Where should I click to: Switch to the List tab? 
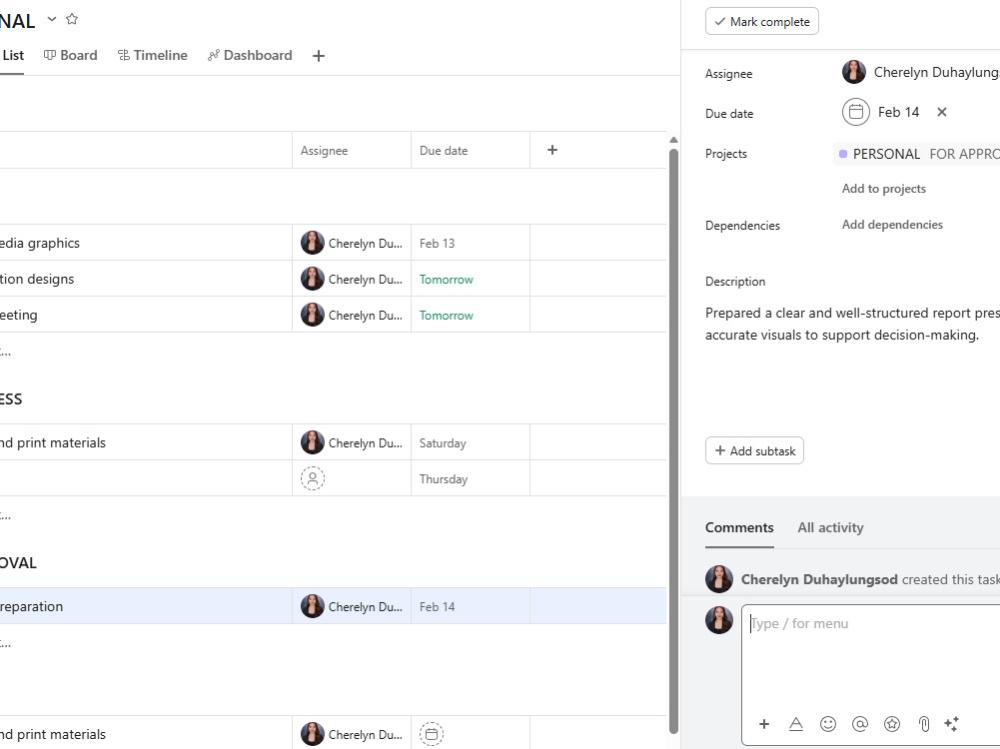[x=13, y=56]
